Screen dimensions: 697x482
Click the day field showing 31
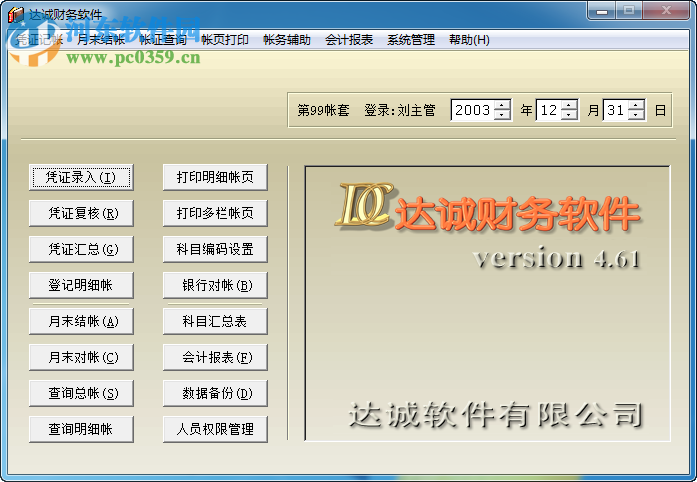(x=616, y=110)
